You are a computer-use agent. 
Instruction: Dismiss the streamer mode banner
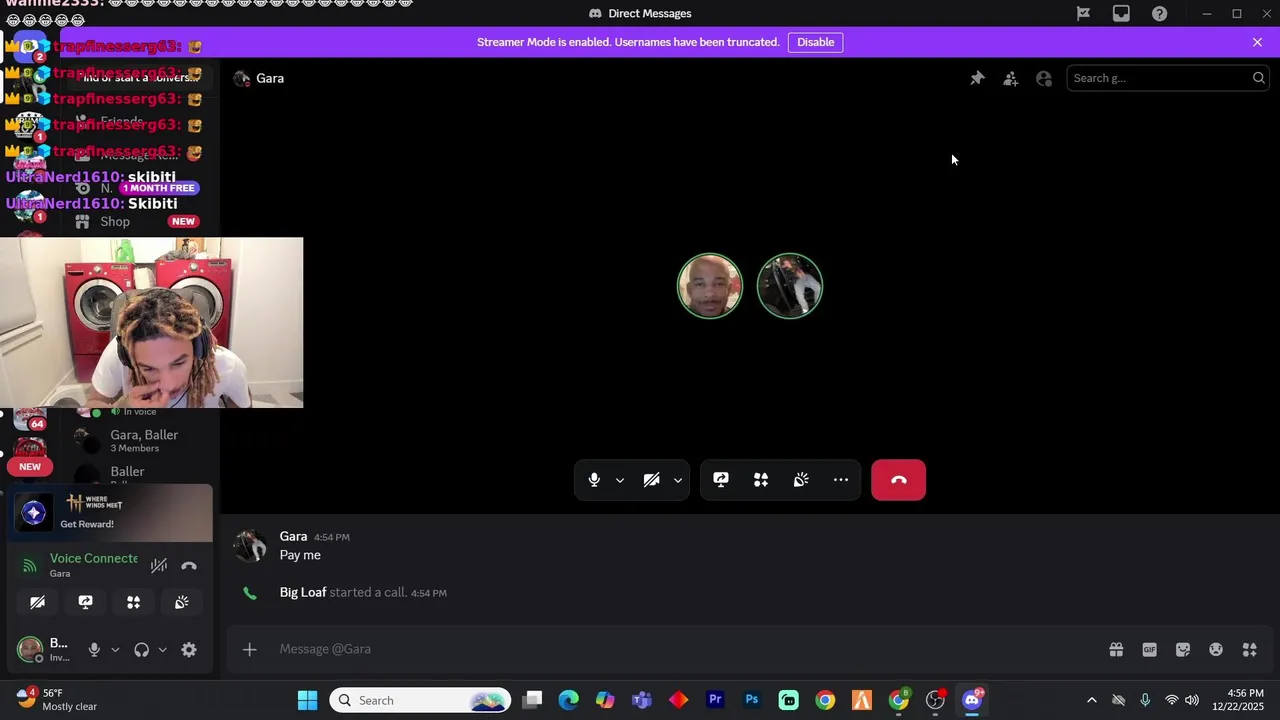1257,42
